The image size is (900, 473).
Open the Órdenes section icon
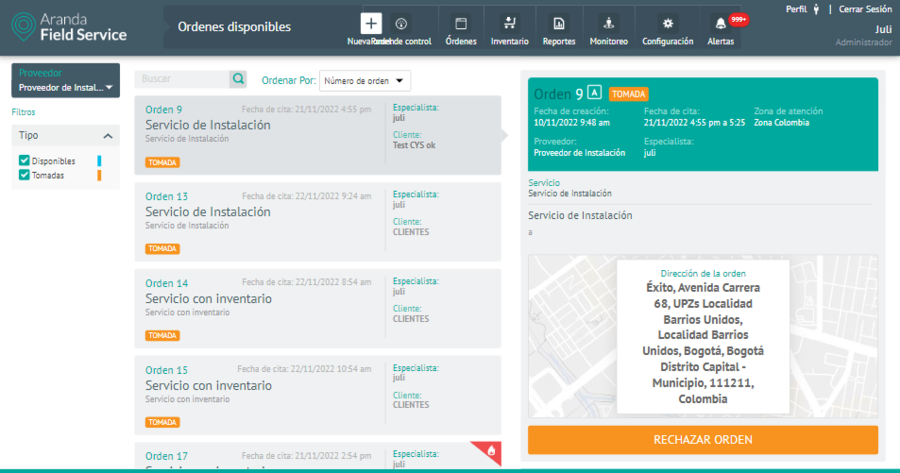click(x=461, y=24)
